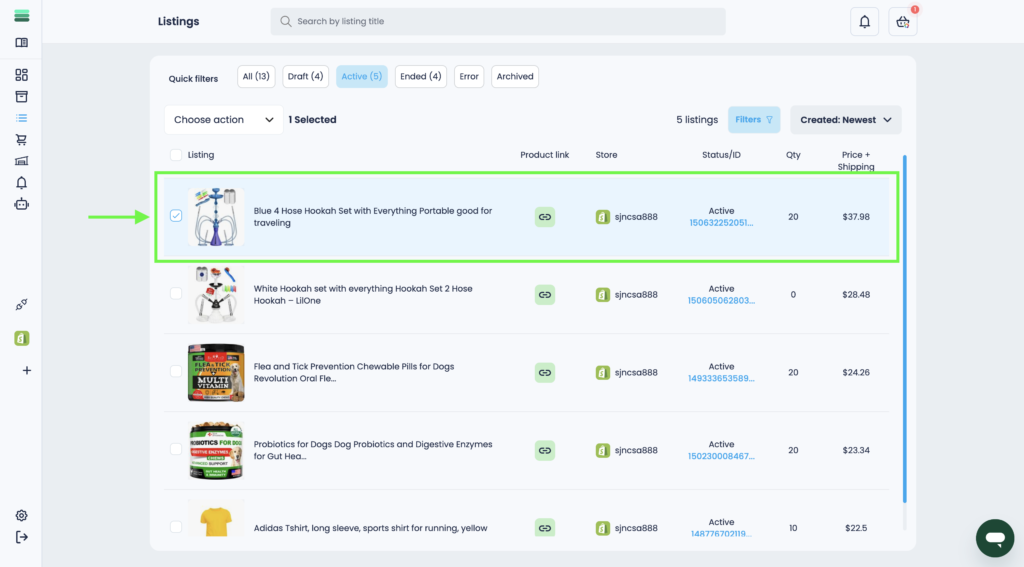
Task: Toggle the select-all Listing header checkbox
Action: point(176,155)
